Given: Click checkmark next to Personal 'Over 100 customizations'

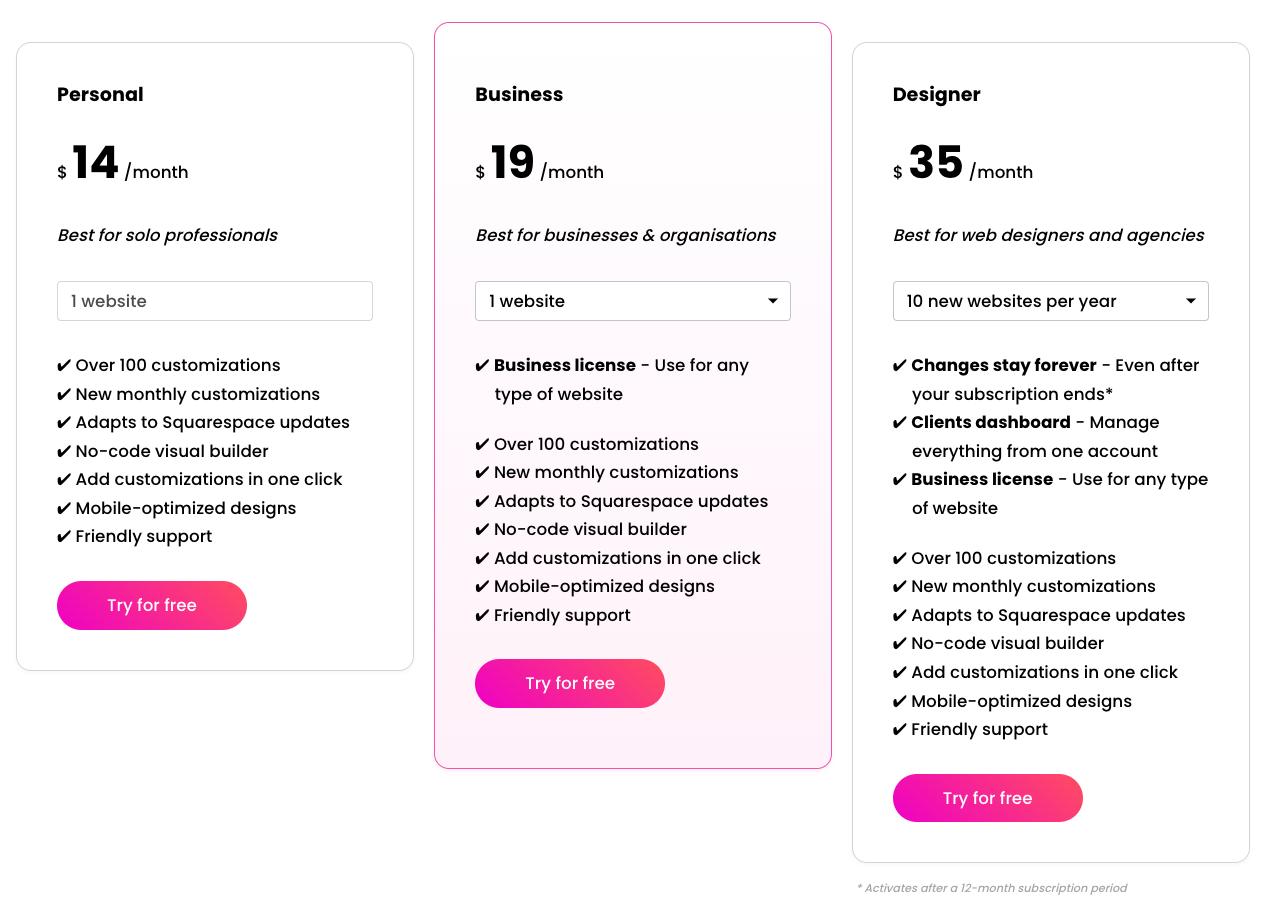Looking at the screenshot, I should pyautogui.click(x=64, y=366).
